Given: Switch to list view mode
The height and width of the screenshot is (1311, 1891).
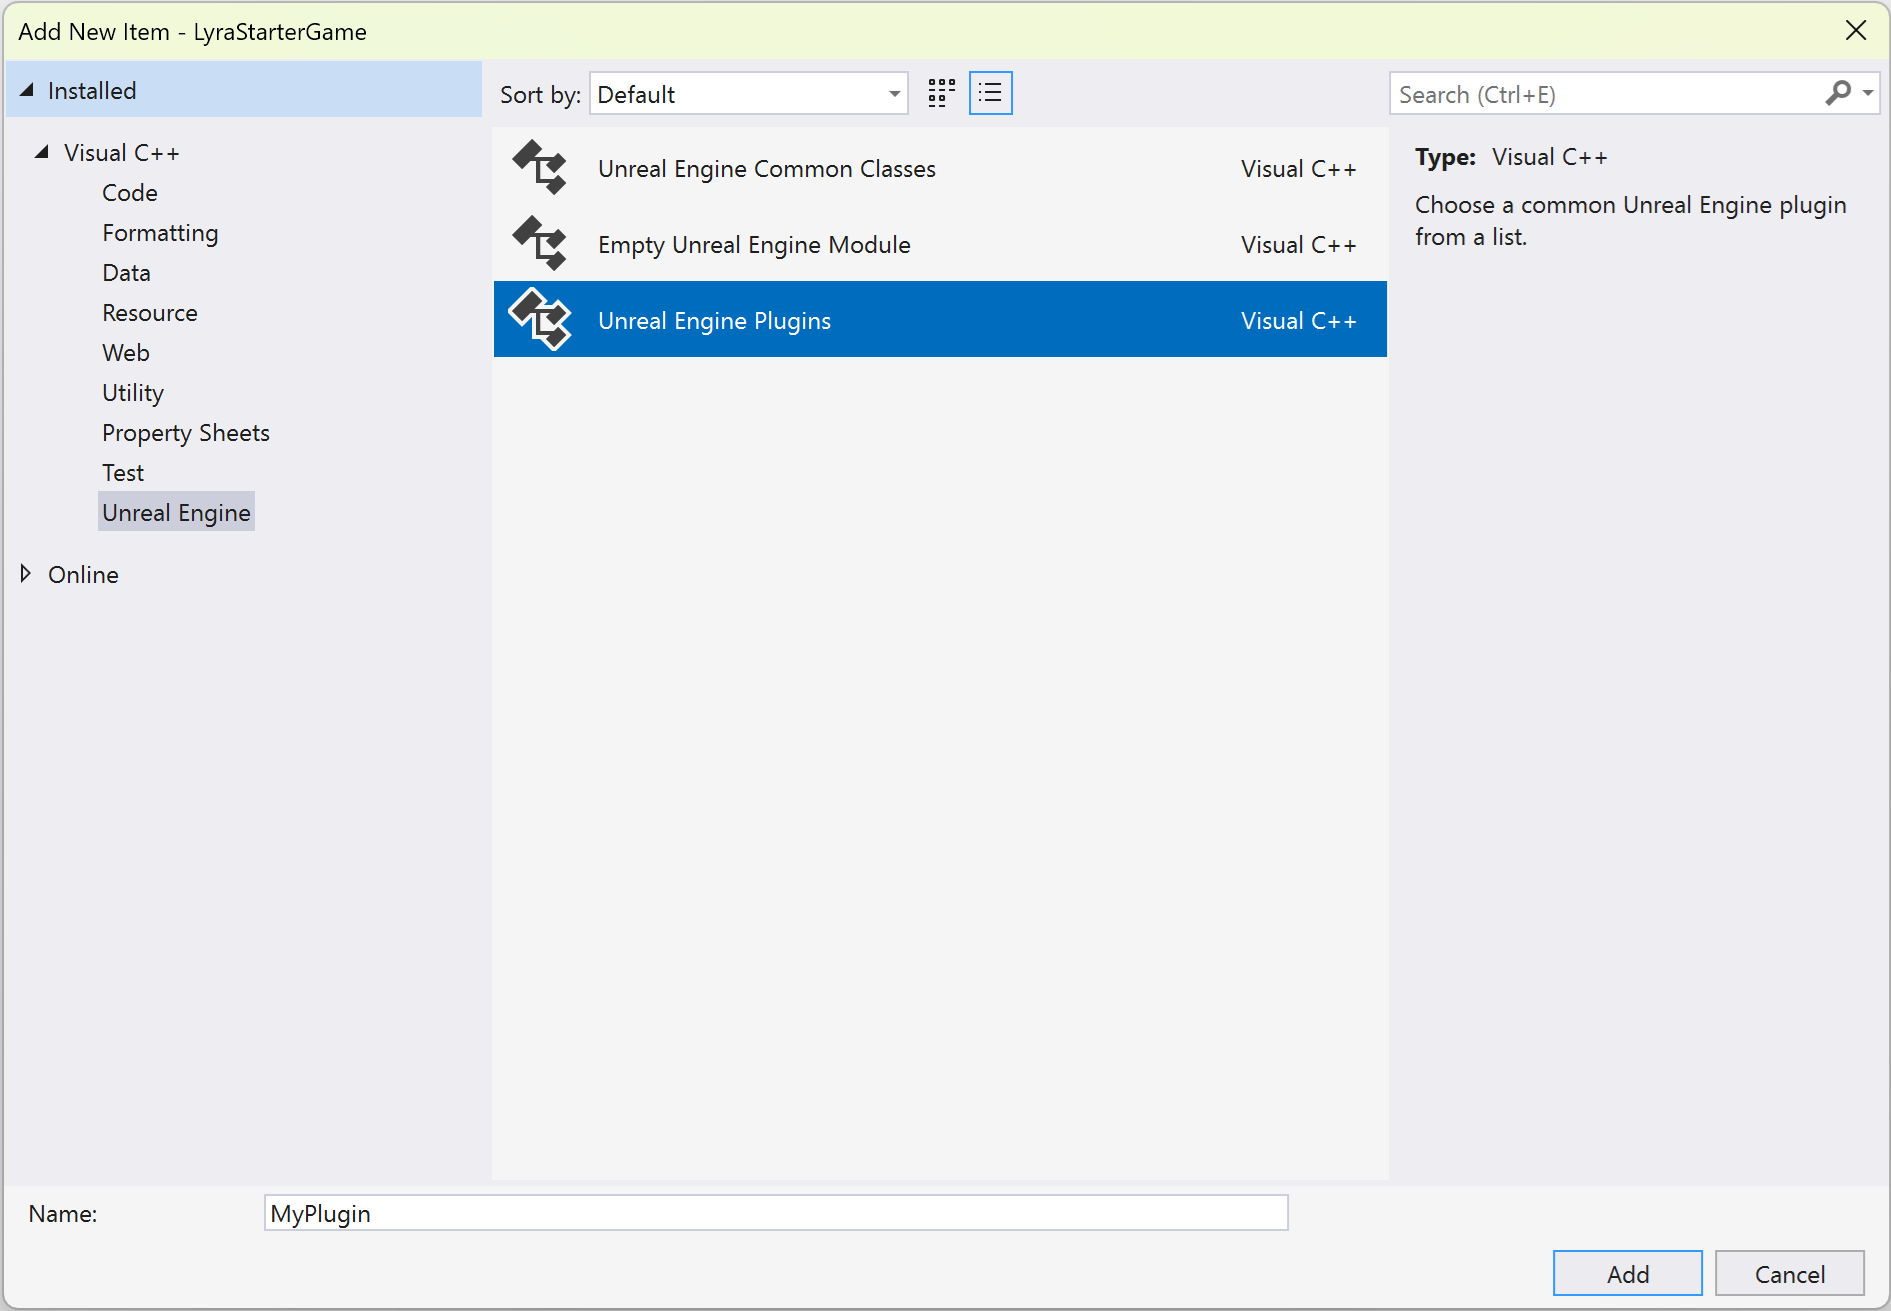Looking at the screenshot, I should (990, 93).
